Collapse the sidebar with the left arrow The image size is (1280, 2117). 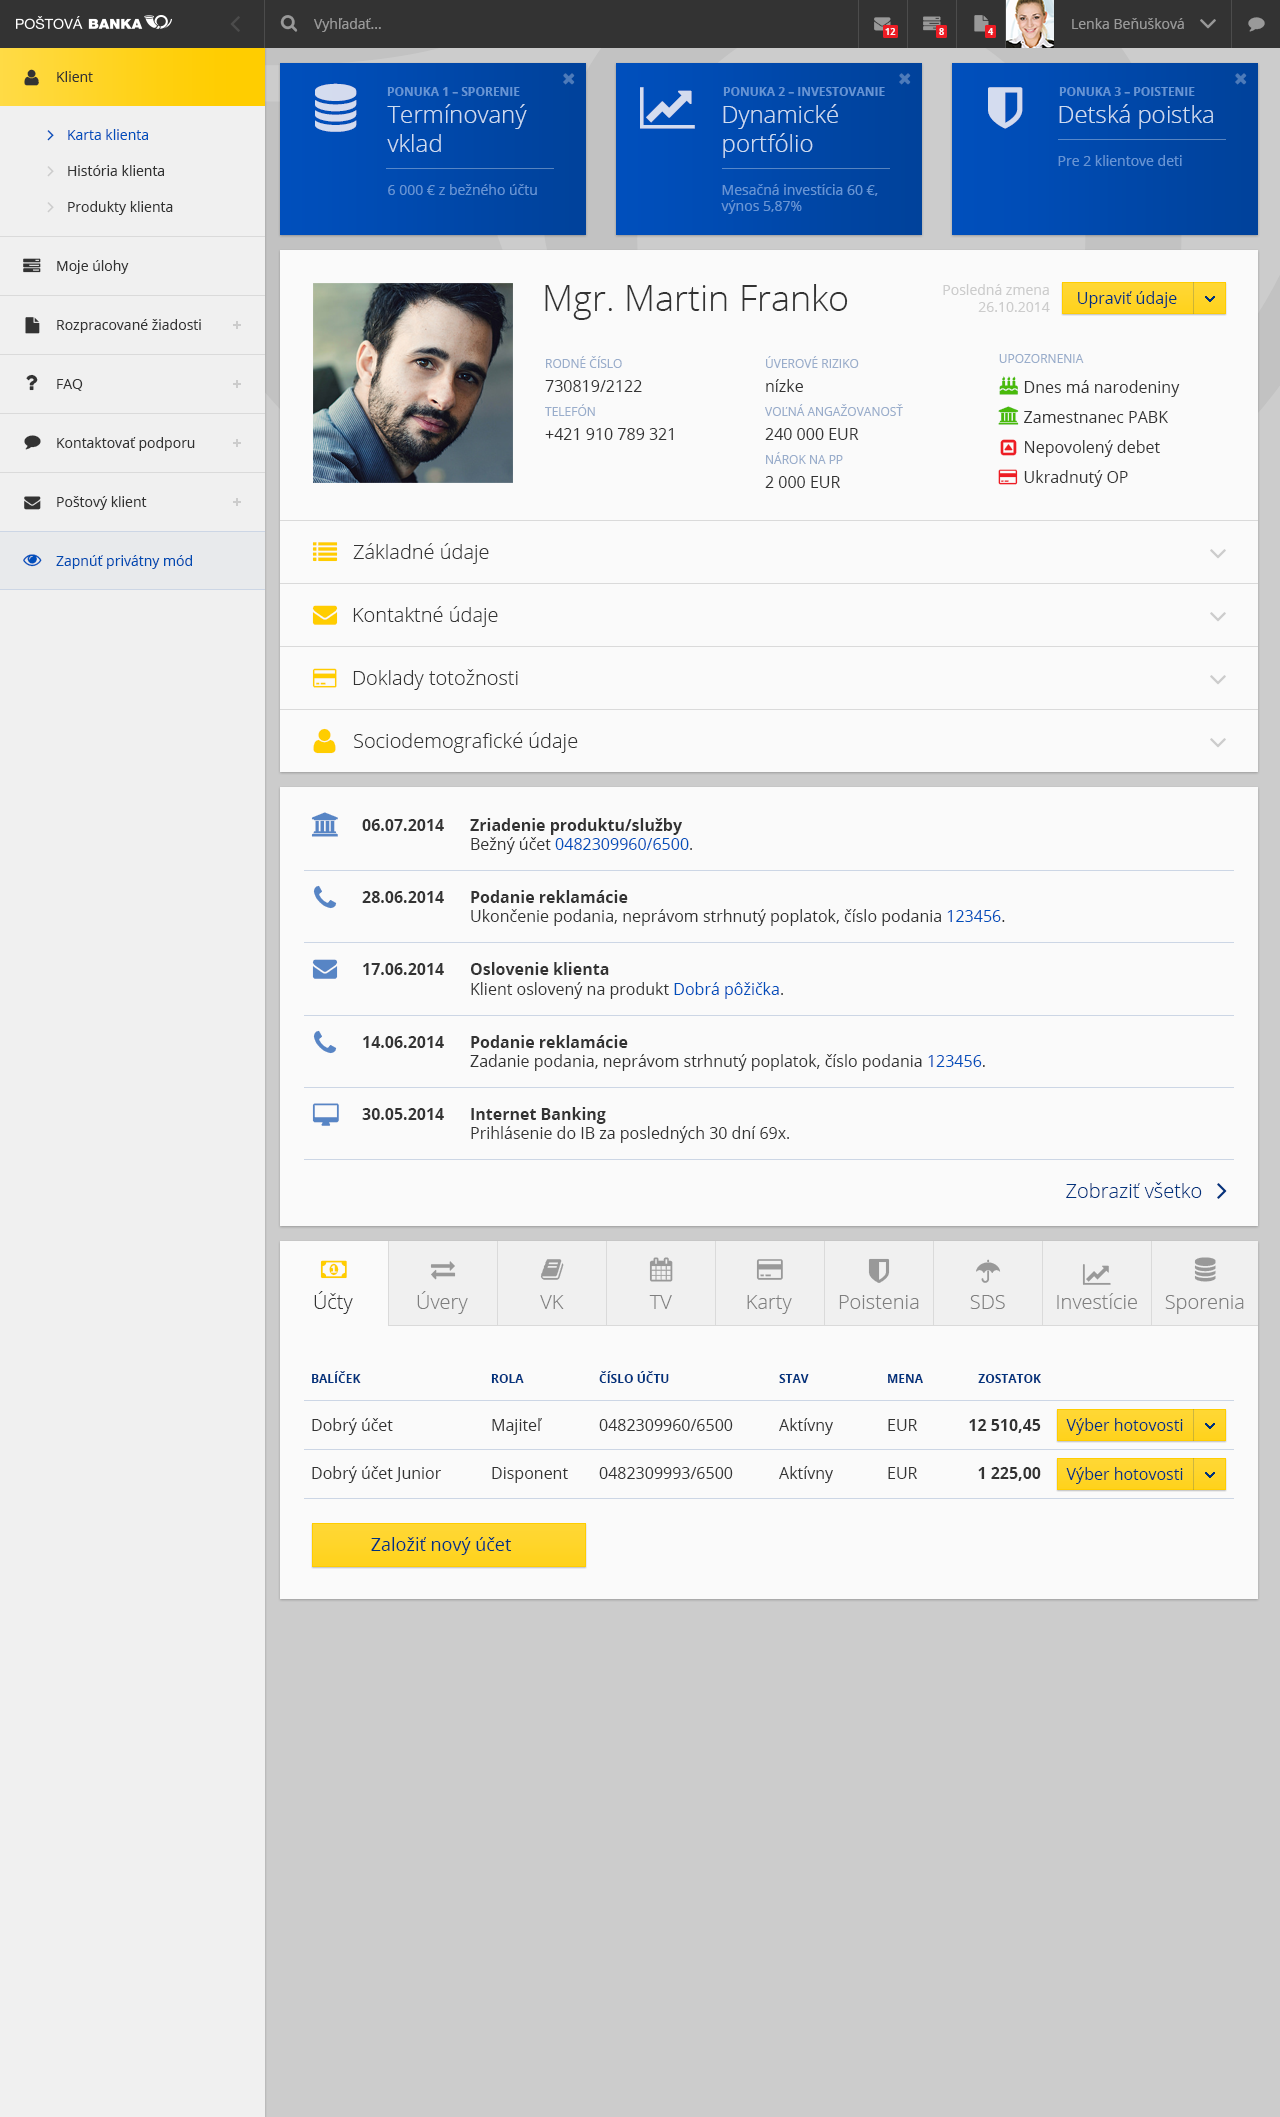pos(235,24)
